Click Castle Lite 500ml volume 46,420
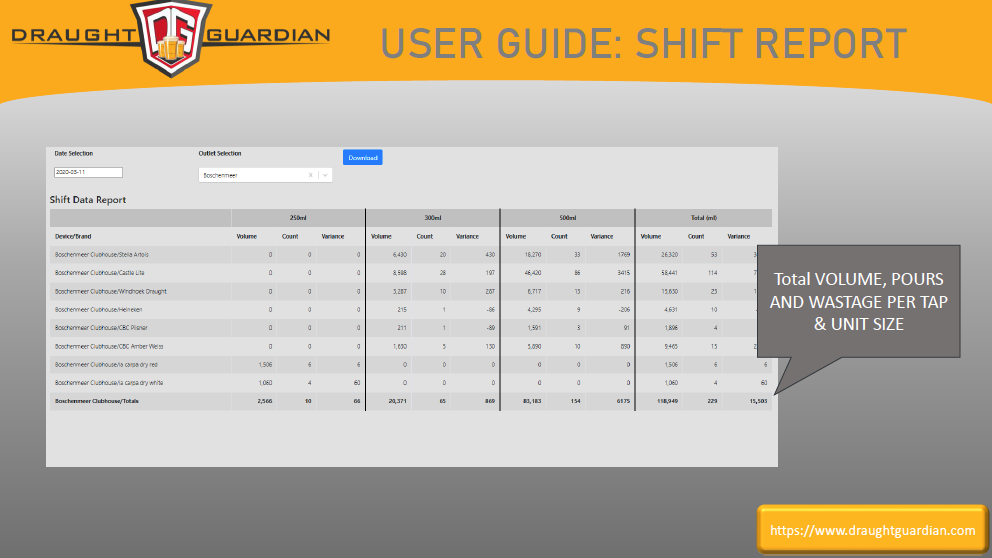The width and height of the screenshot is (992, 558). coord(533,273)
